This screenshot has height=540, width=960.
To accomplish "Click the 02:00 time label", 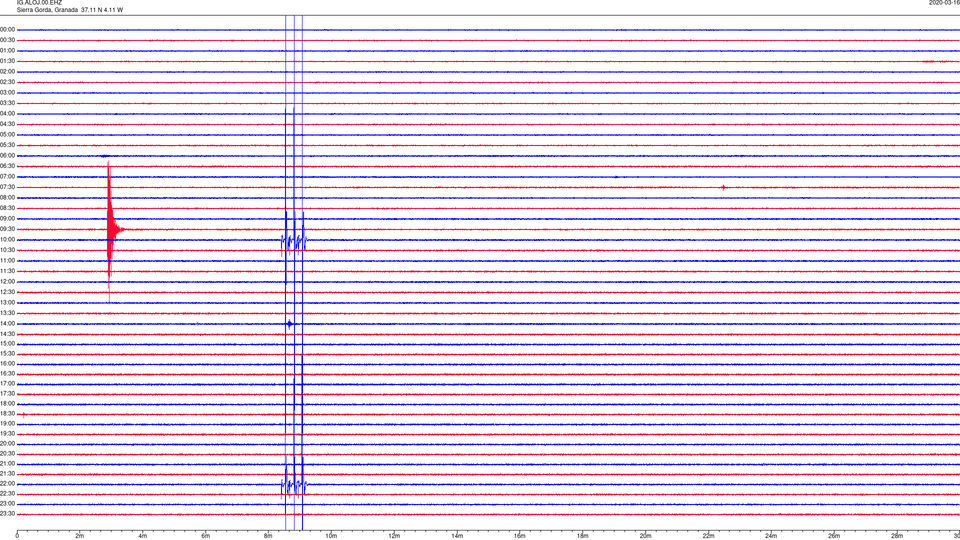I will [7, 72].
